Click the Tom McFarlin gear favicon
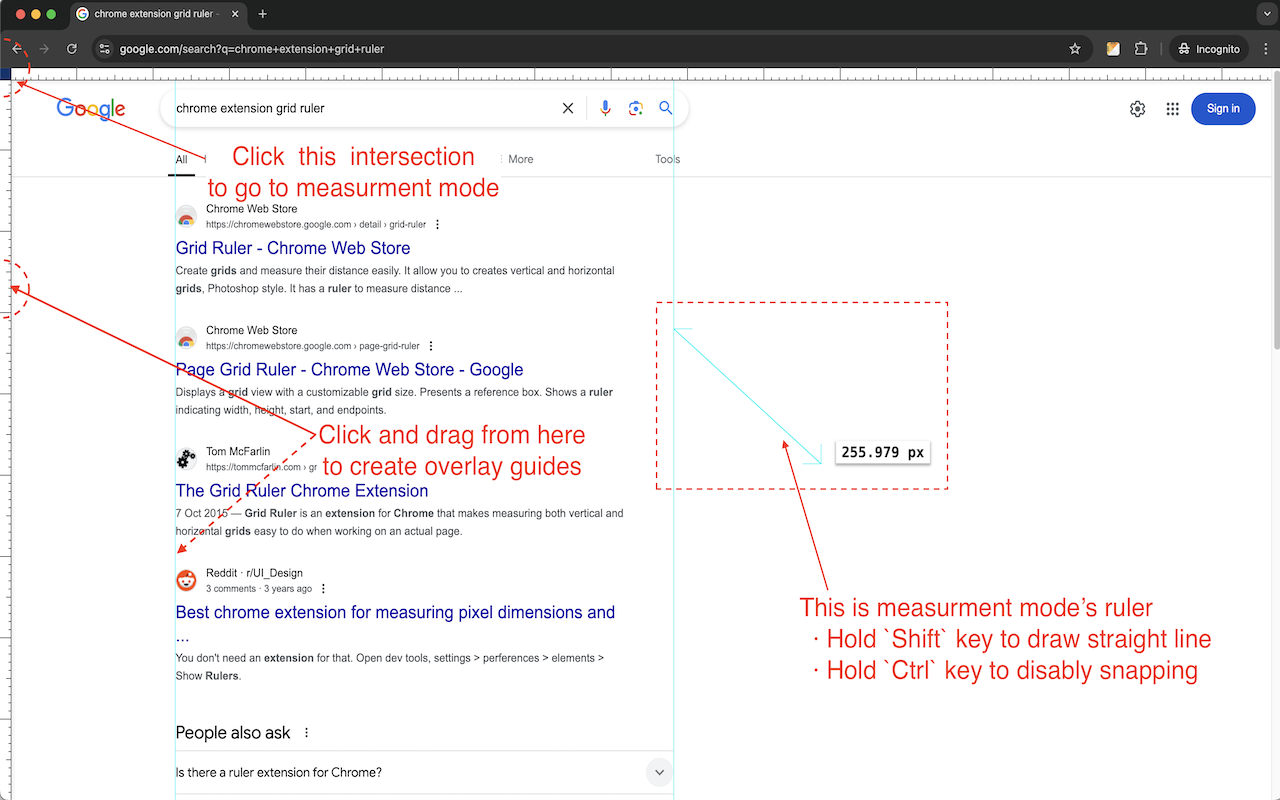 click(186, 459)
